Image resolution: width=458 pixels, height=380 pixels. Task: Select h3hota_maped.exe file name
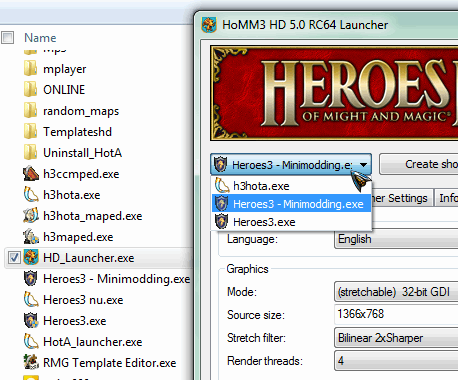93,216
